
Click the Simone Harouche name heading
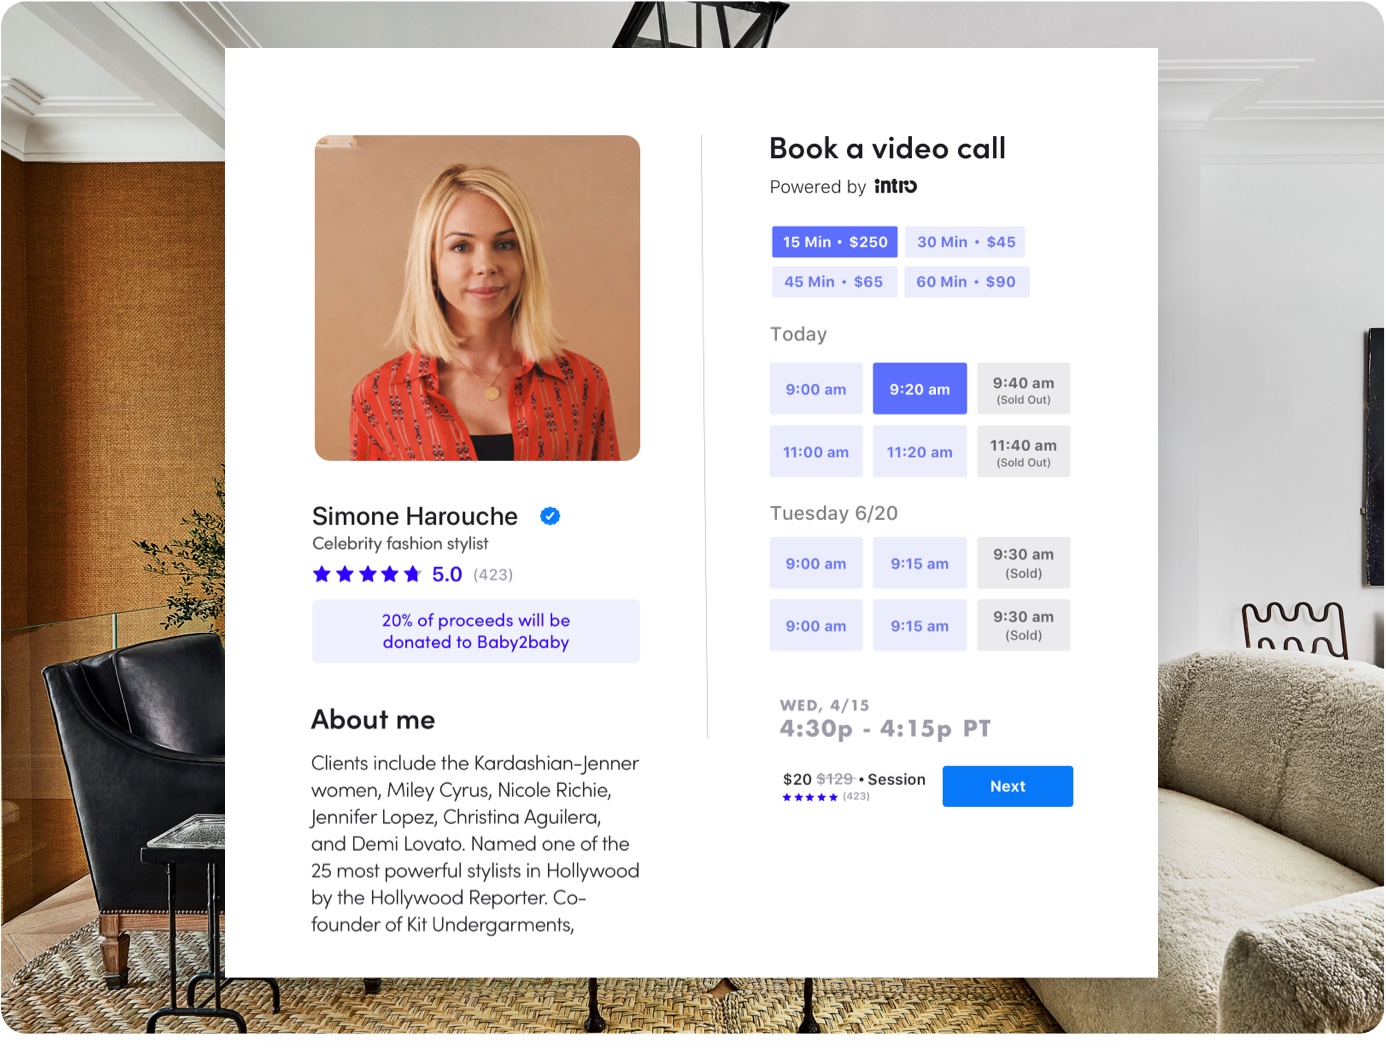point(415,516)
